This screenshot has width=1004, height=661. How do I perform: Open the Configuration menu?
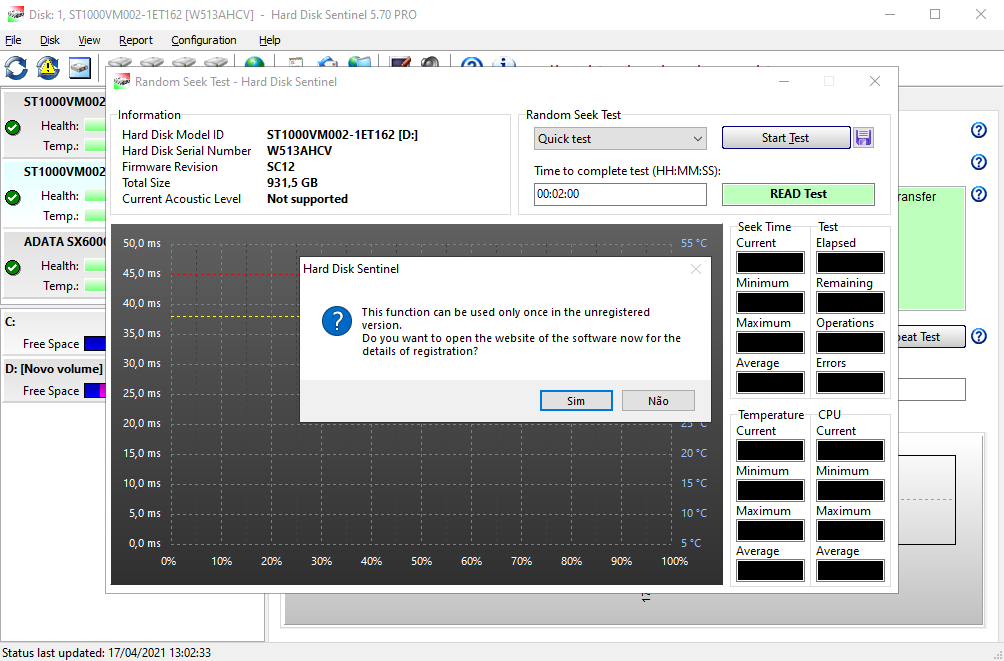204,40
